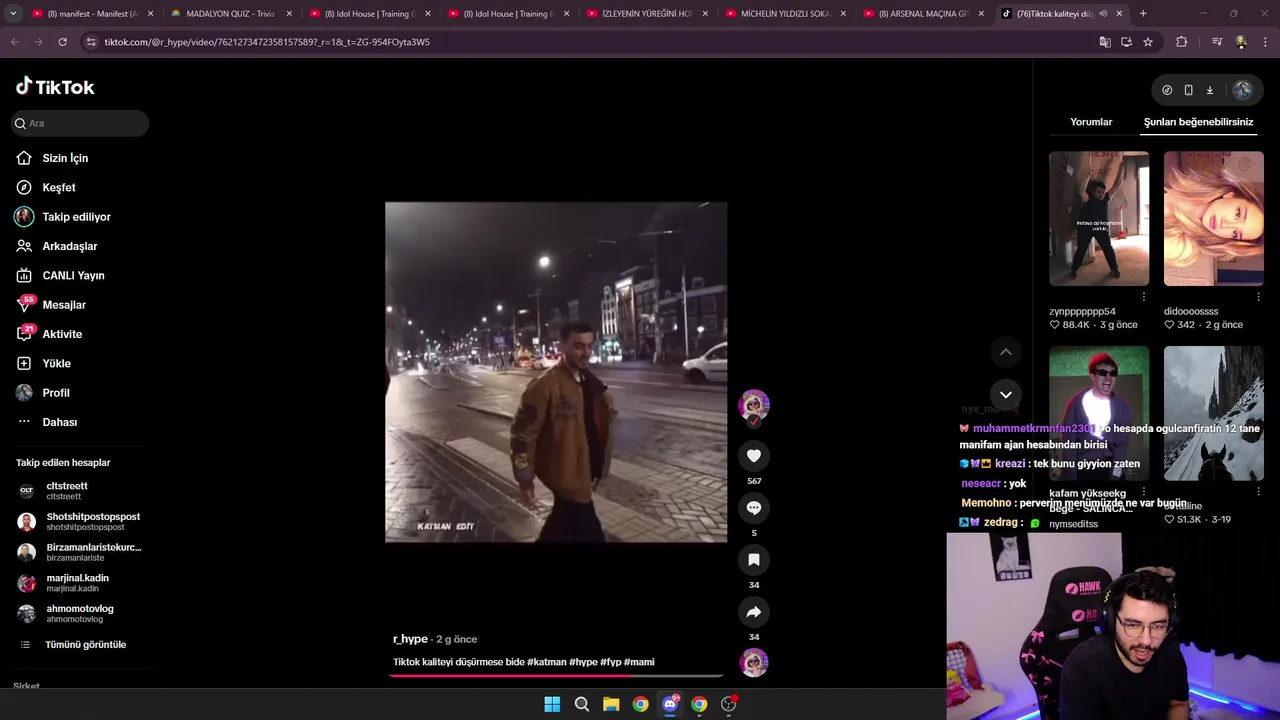Open Windows Start menu
Screen dimensions: 1280x720
point(552,704)
